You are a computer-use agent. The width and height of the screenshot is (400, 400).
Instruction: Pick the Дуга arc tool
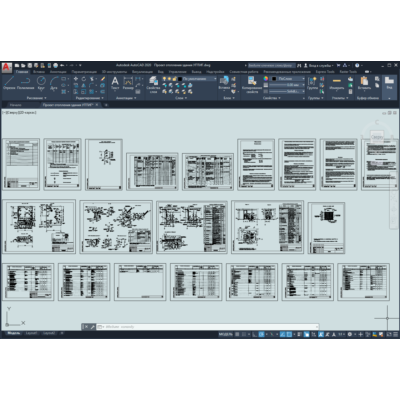(x=54, y=83)
